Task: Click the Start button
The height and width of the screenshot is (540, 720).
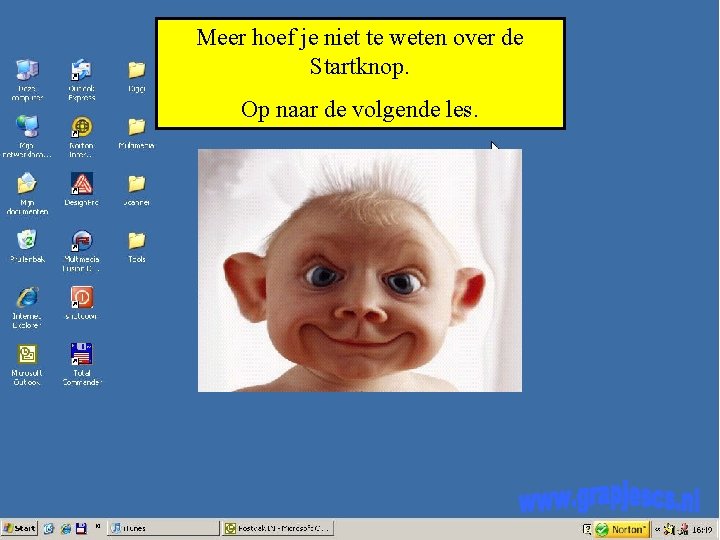Action: tap(19, 529)
